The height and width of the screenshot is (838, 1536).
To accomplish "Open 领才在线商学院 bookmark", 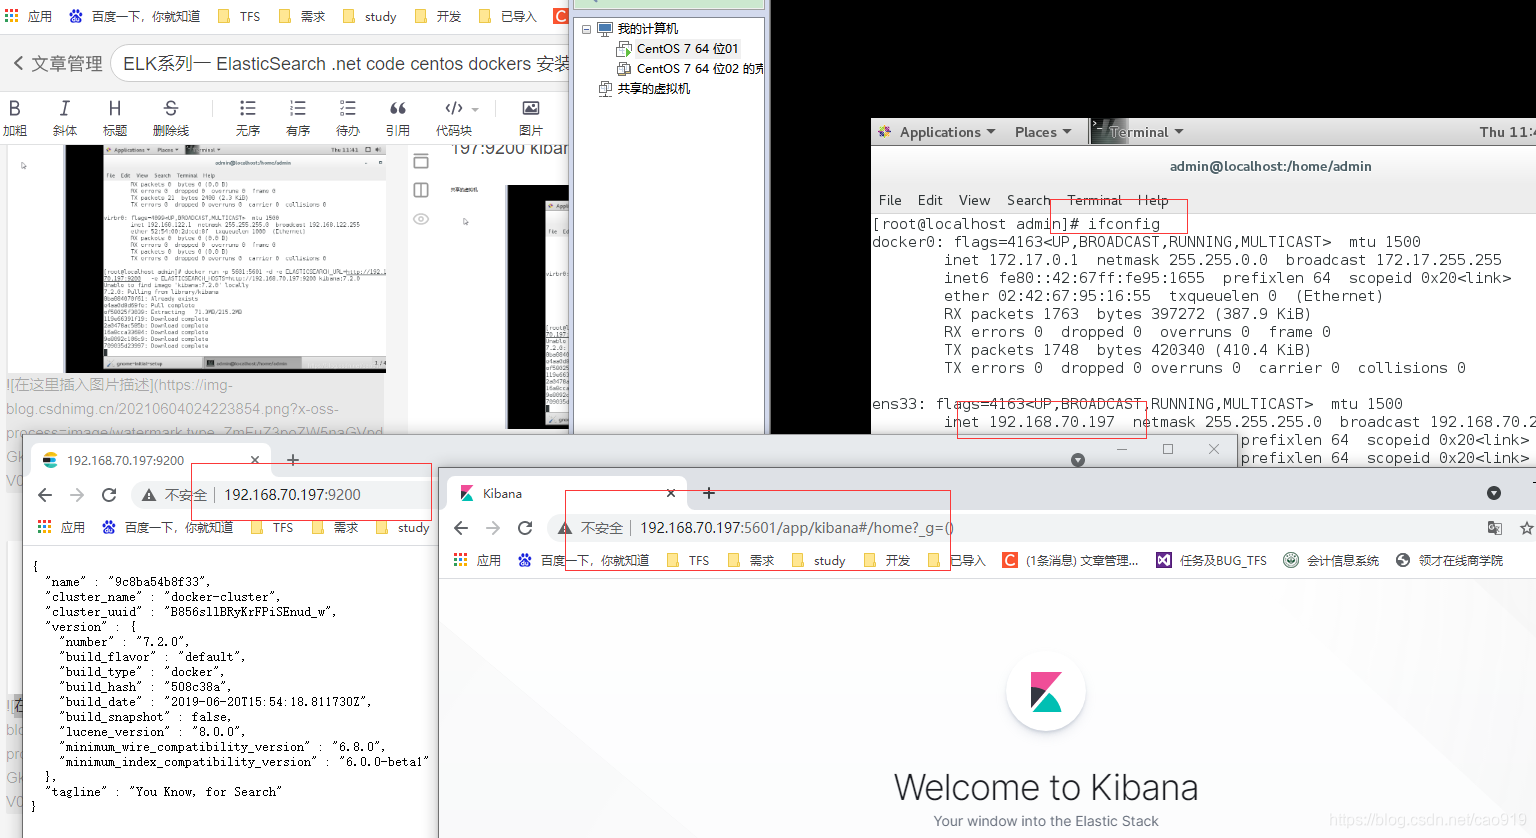I will (1449, 560).
